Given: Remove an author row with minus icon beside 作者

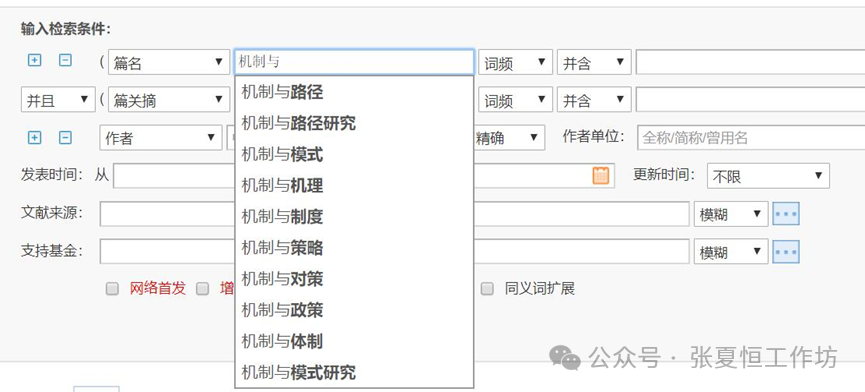Looking at the screenshot, I should (65, 137).
